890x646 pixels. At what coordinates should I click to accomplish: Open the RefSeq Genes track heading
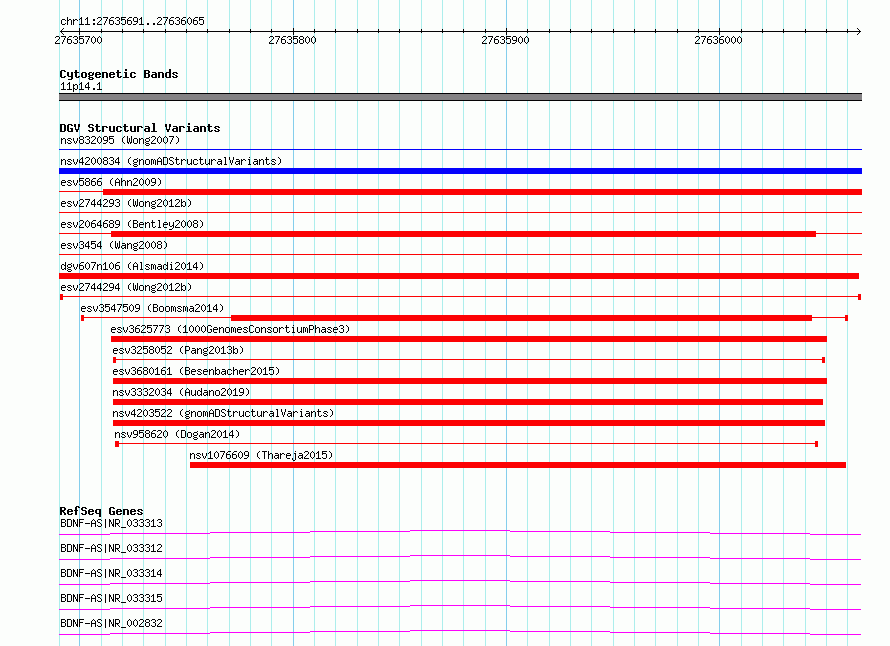[x=101, y=511]
